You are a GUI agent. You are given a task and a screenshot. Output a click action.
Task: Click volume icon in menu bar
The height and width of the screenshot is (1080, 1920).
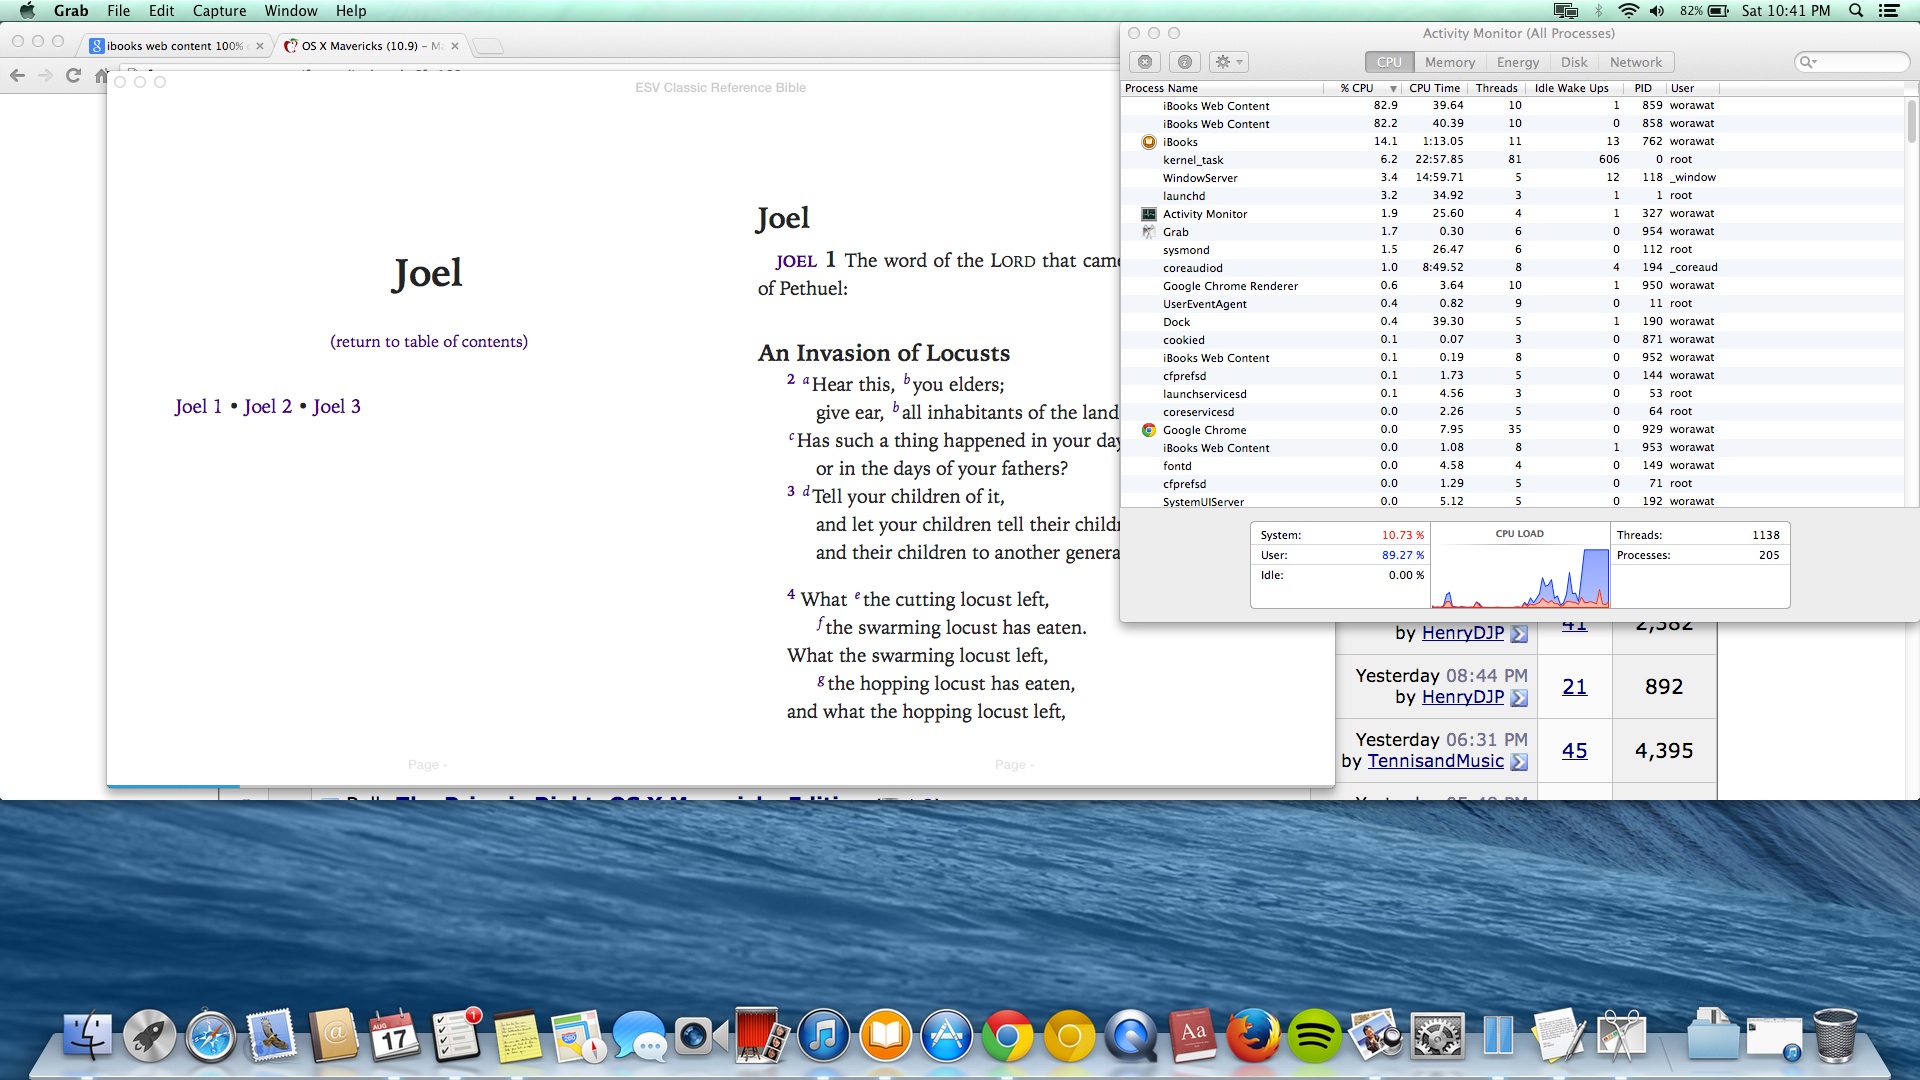point(1657,11)
